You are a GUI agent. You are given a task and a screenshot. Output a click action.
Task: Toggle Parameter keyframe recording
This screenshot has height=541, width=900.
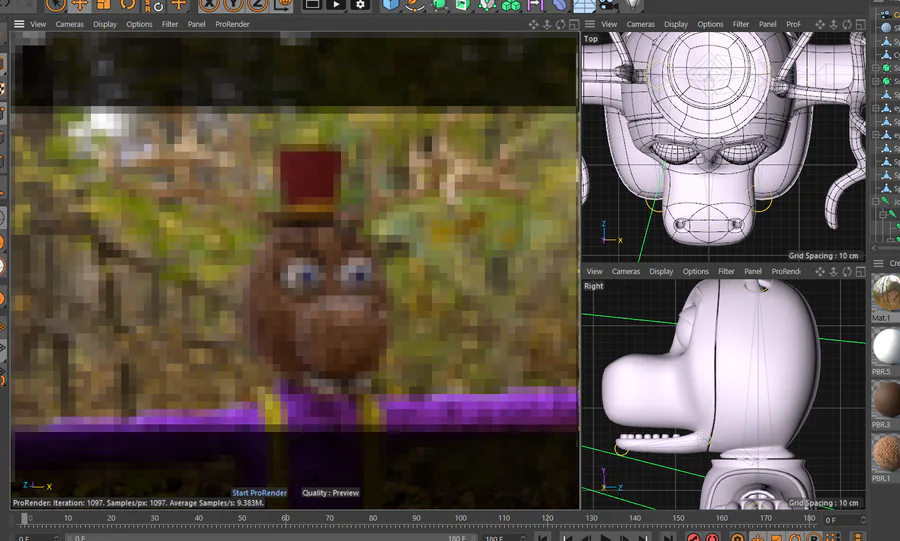pos(813,538)
